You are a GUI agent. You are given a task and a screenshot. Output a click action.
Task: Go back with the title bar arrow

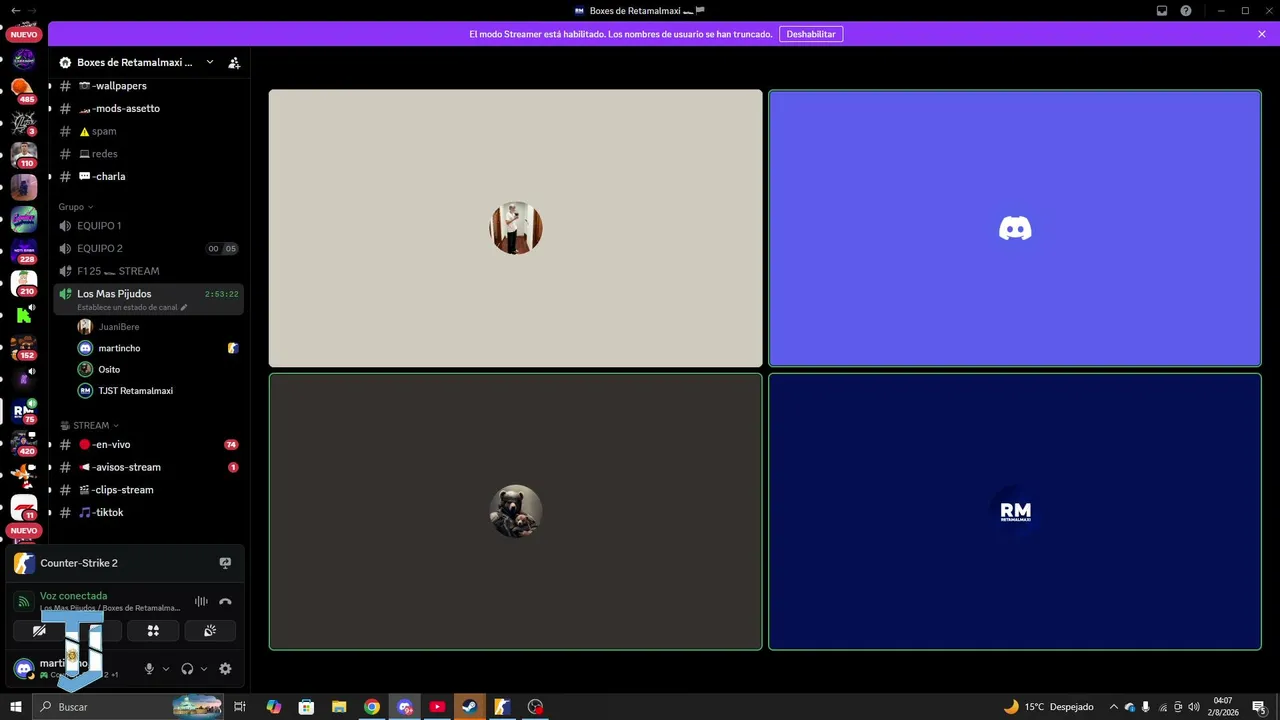pyautogui.click(x=14, y=11)
